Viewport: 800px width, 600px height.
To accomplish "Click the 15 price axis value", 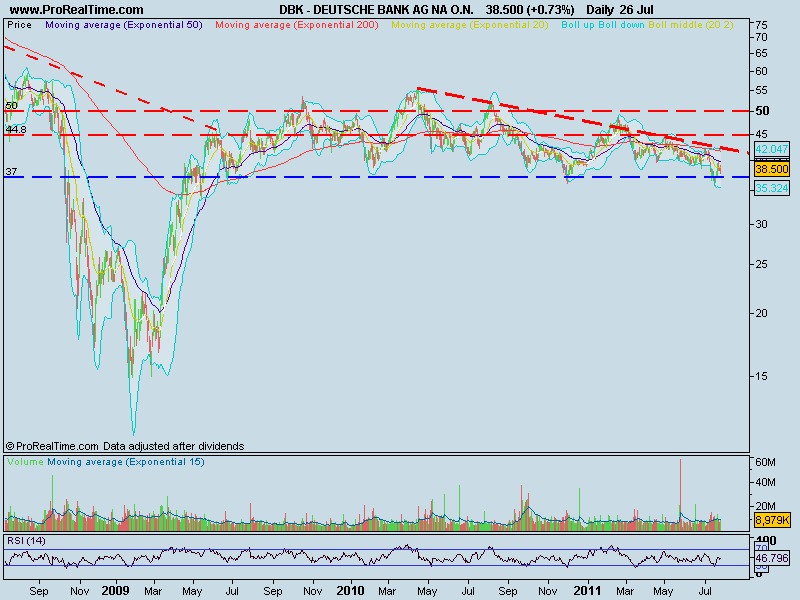I will pyautogui.click(x=761, y=376).
